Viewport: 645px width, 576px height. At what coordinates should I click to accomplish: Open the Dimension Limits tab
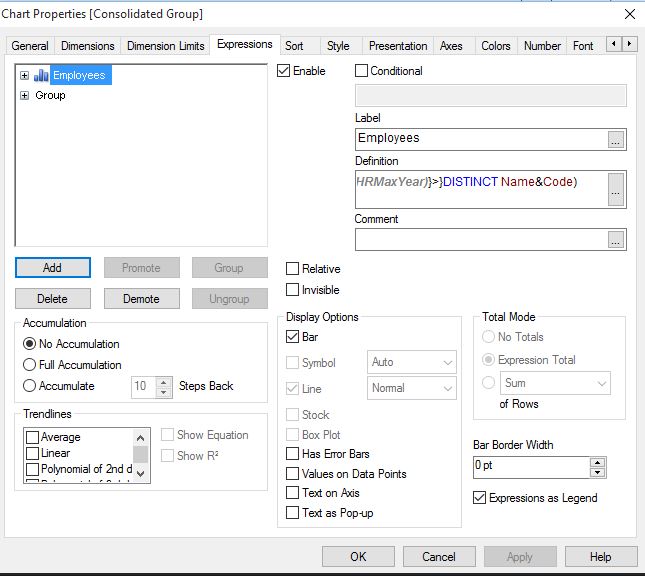point(165,46)
